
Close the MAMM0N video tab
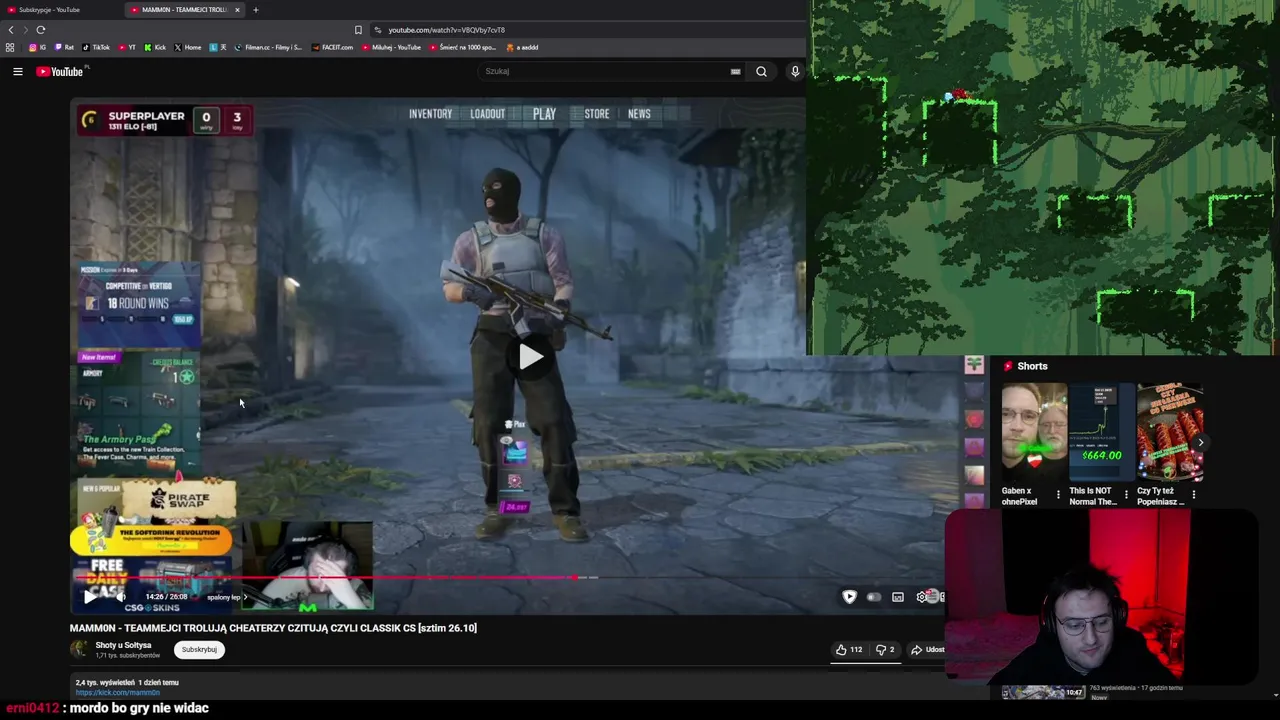pyautogui.click(x=237, y=10)
